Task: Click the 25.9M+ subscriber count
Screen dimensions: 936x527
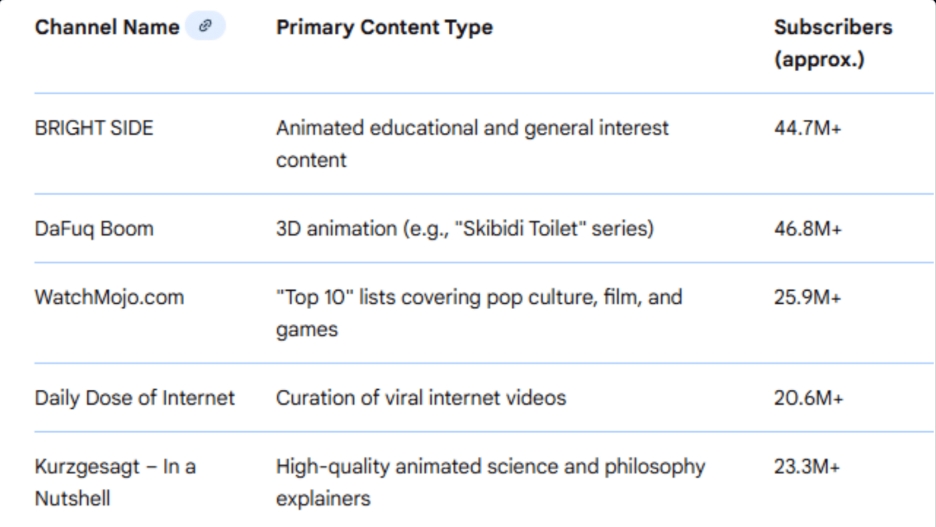Action: point(808,298)
